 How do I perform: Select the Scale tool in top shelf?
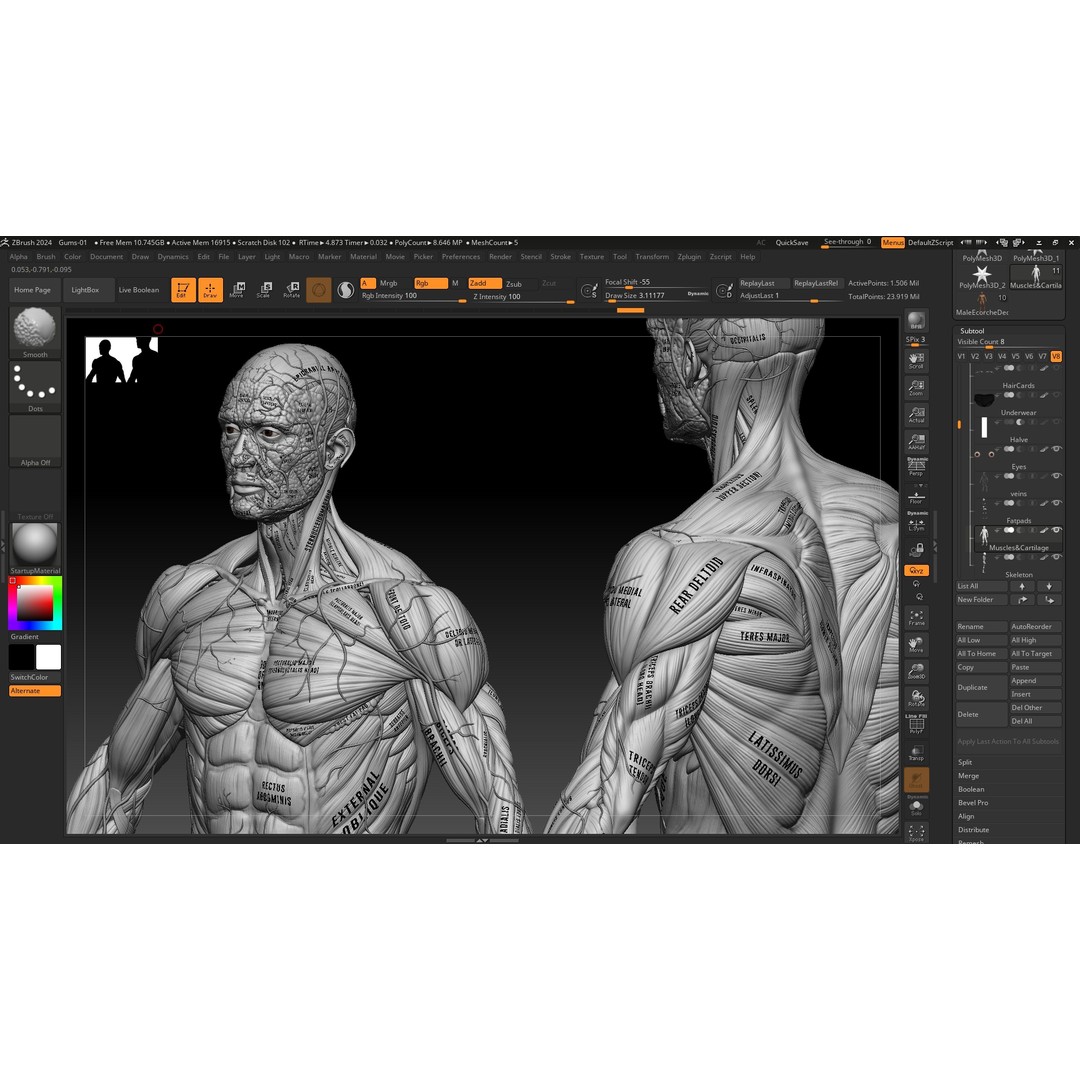(x=264, y=290)
